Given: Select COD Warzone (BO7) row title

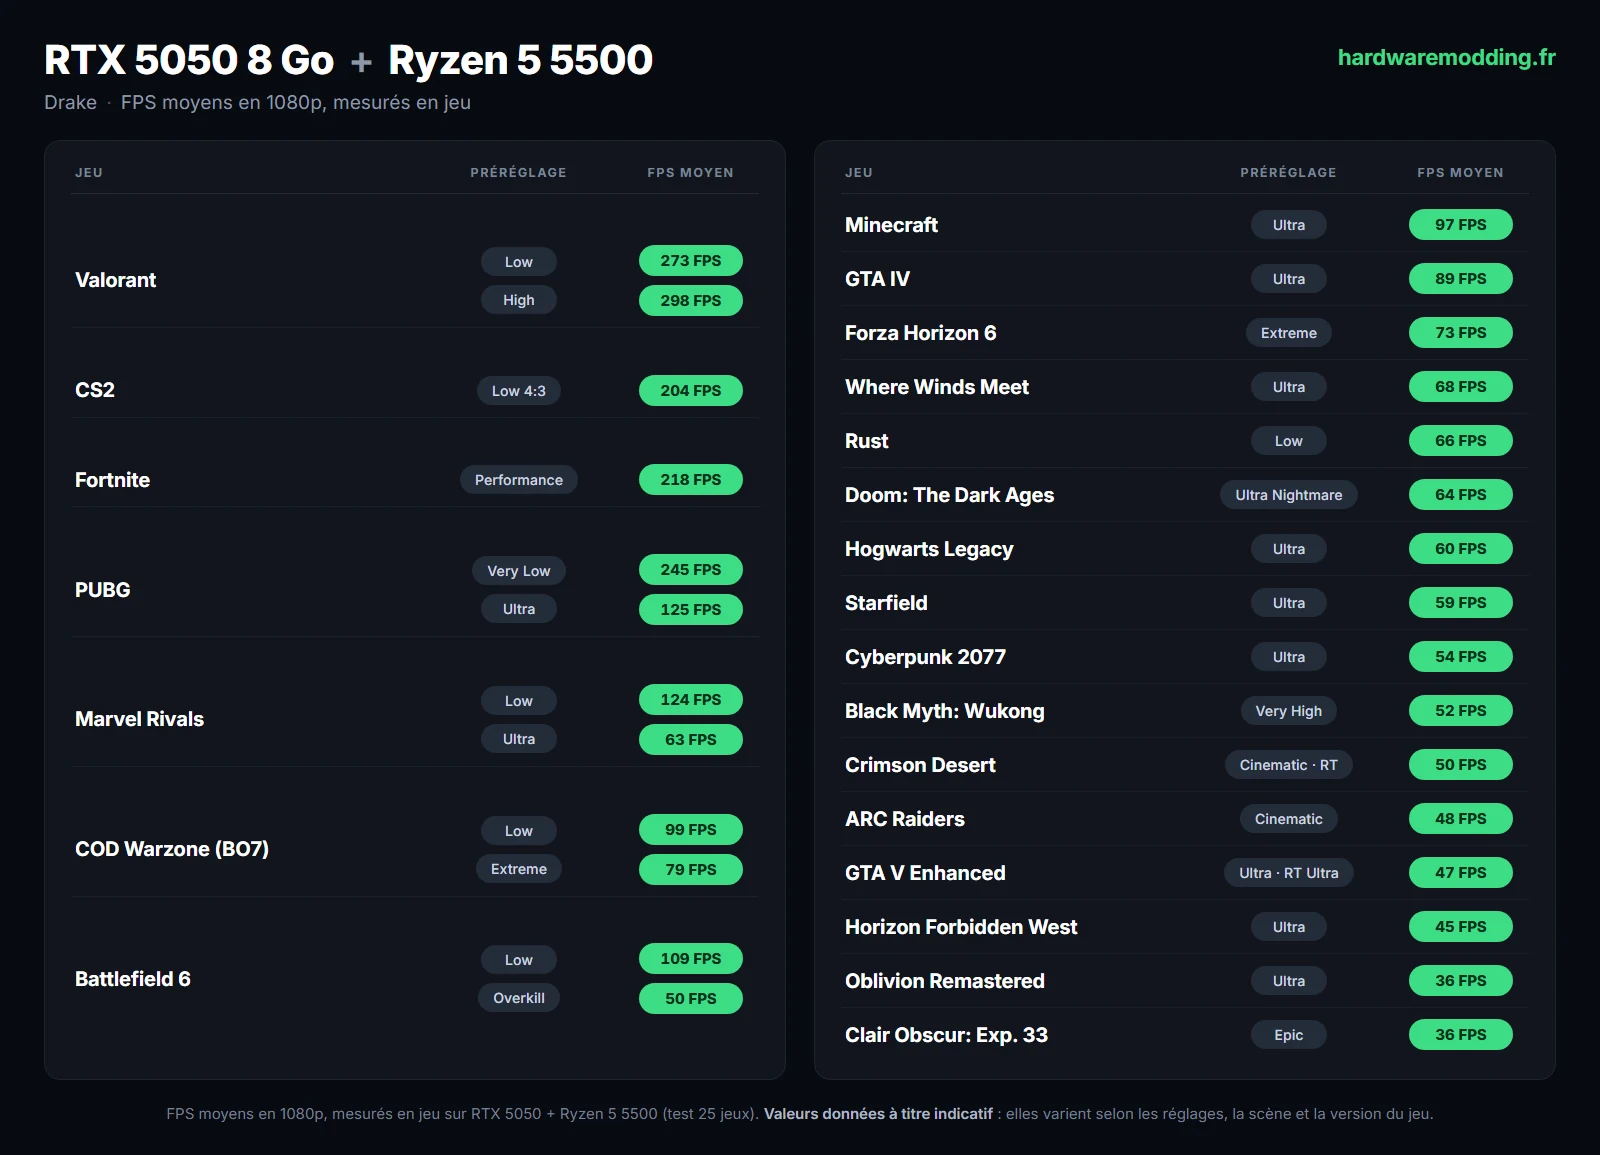Looking at the screenshot, I should 172,849.
